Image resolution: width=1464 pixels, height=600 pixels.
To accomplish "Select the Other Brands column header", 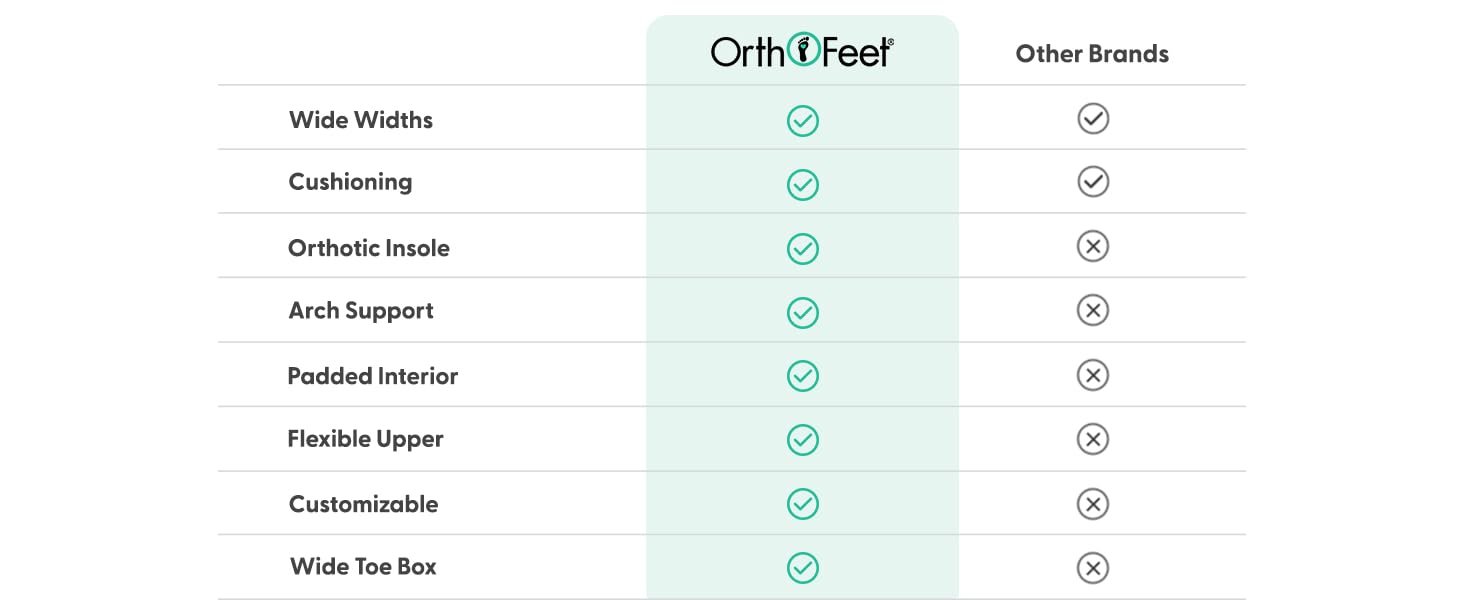I will (x=1092, y=54).
